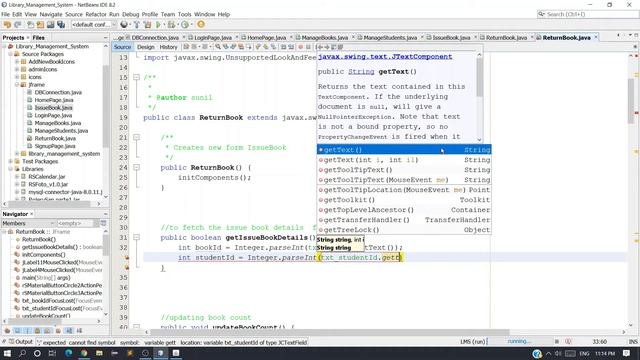Image resolution: width=640 pixels, height=360 pixels.
Task: Open the Tools menu
Action: 184,14
